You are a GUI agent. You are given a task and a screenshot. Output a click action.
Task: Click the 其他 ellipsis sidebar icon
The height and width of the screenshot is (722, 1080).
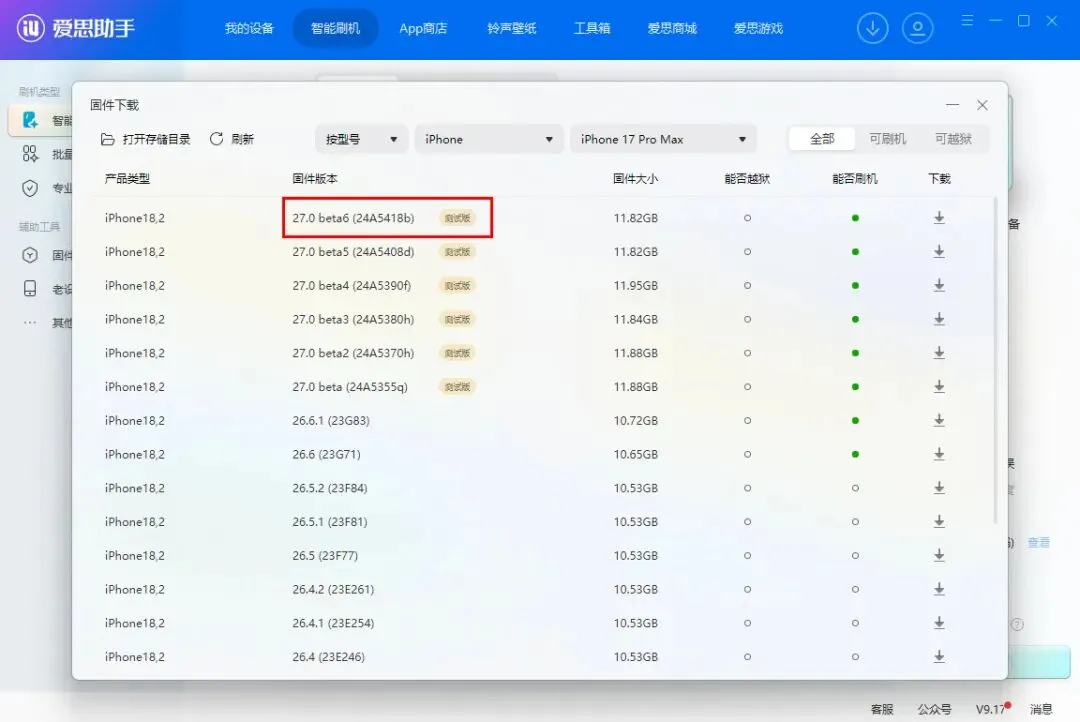tap(30, 322)
